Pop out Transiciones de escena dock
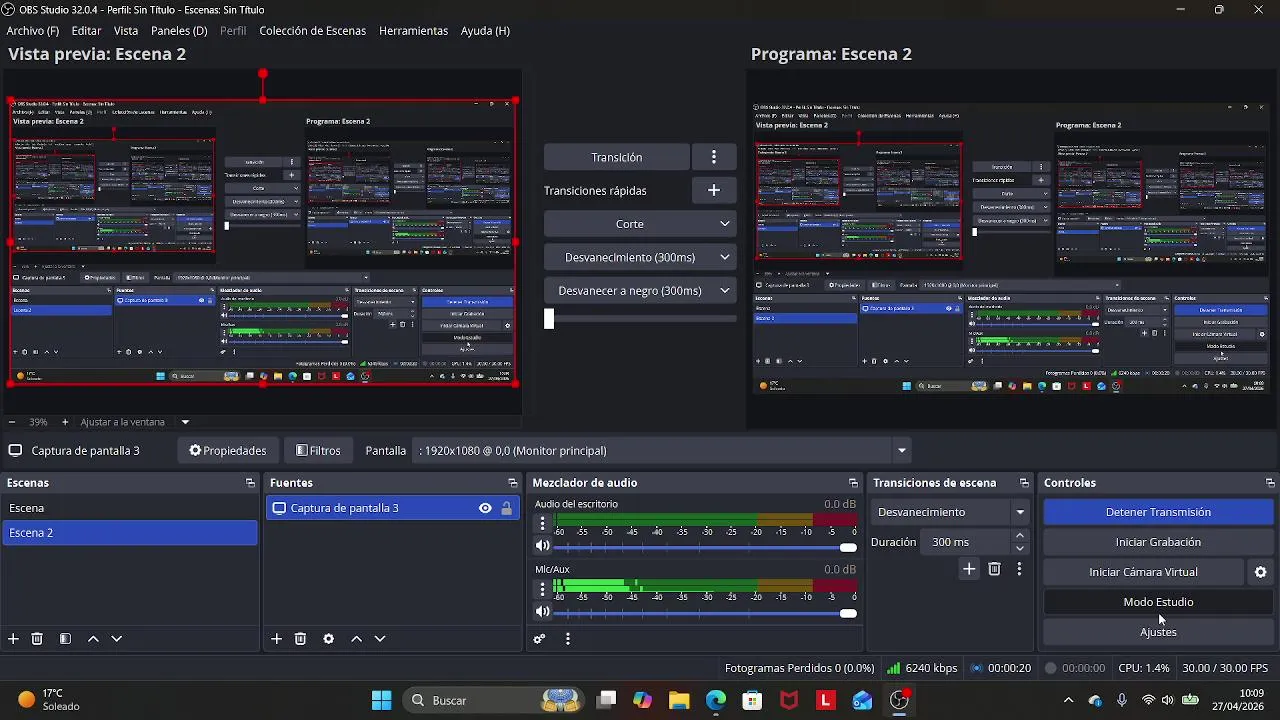Screen dimensions: 1280x720 1024,483
